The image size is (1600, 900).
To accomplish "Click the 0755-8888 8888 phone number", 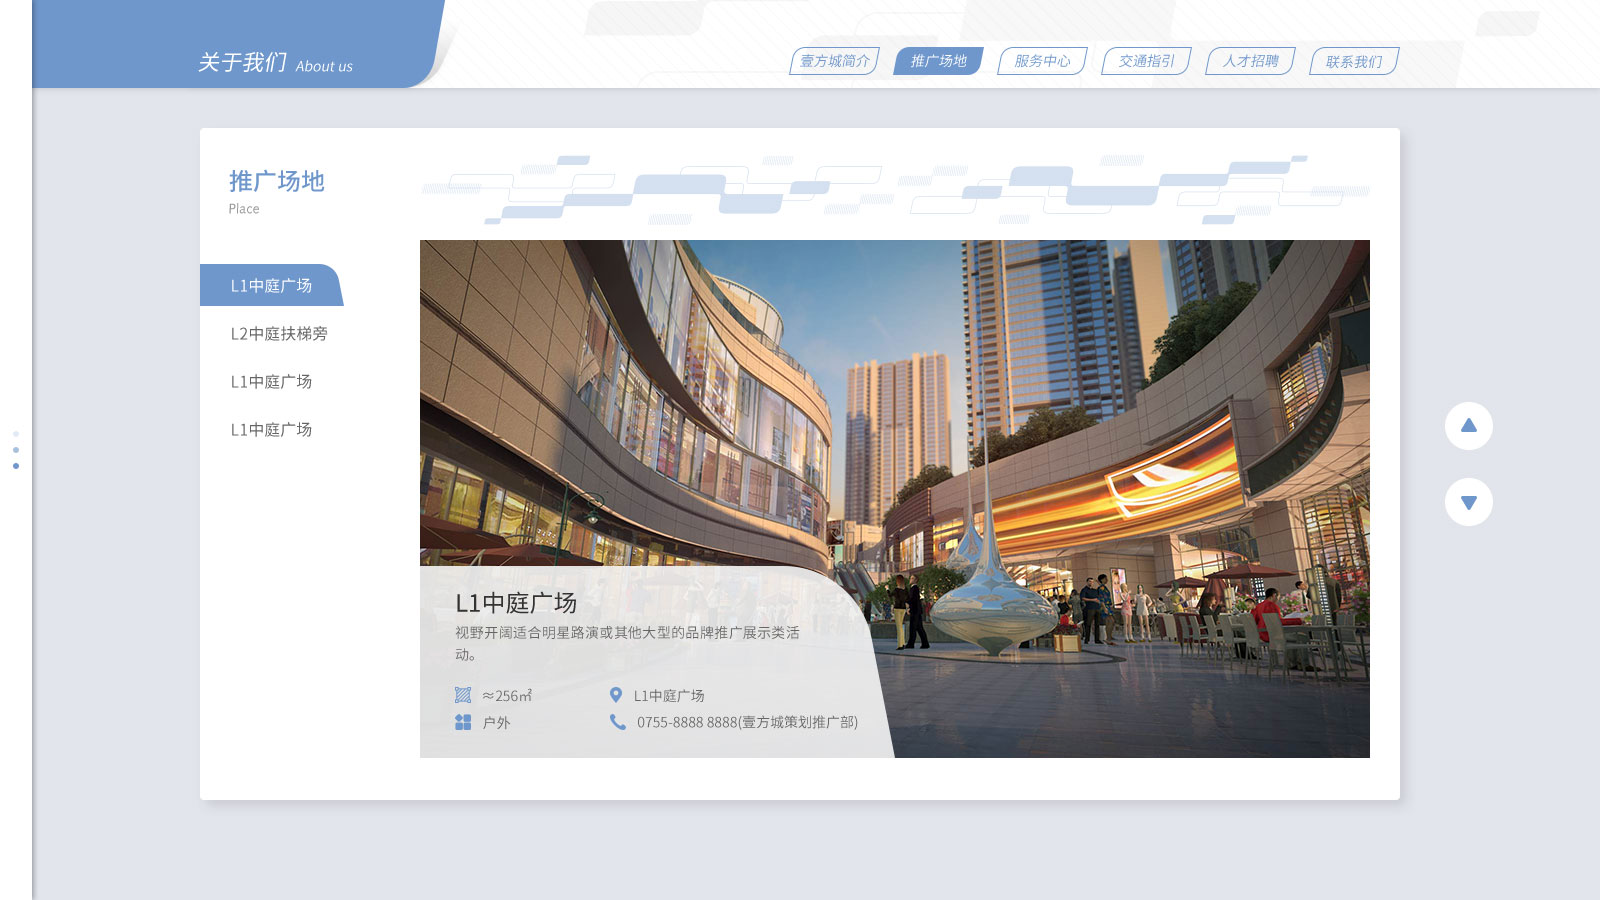I will pos(747,722).
